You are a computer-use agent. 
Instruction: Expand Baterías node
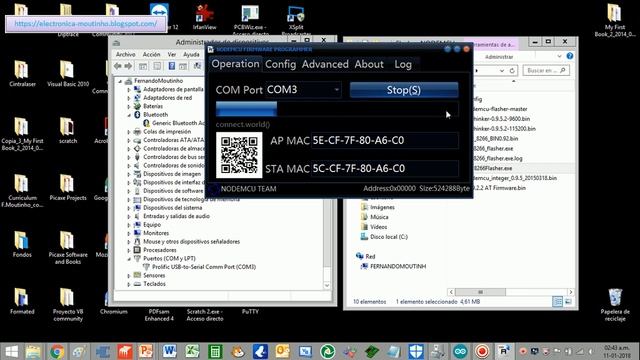[129, 106]
